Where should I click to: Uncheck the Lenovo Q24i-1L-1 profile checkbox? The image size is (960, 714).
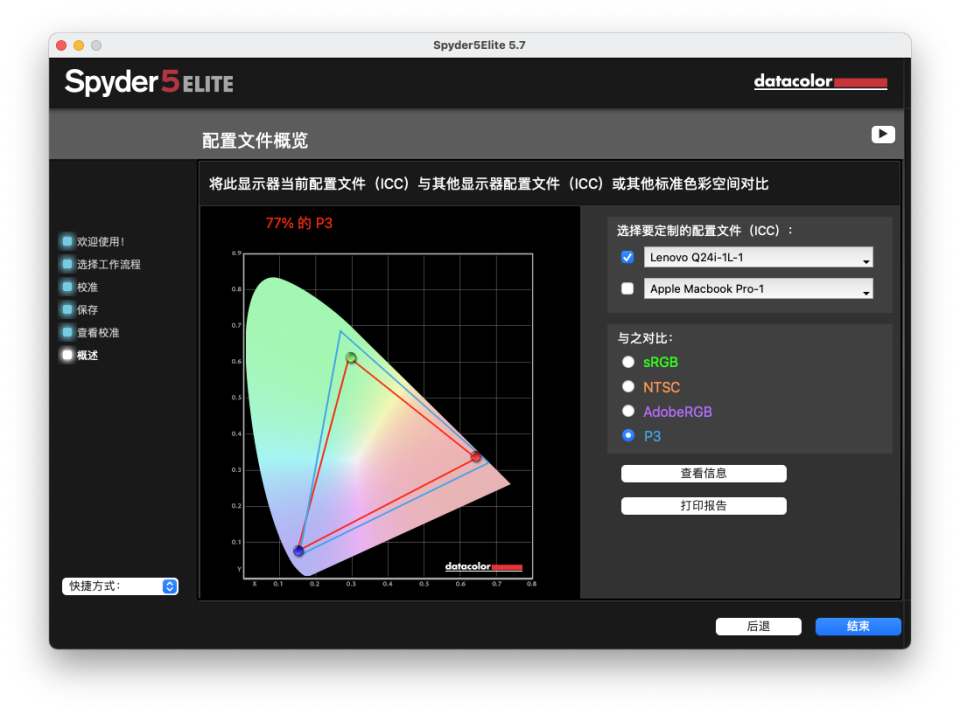pos(627,257)
